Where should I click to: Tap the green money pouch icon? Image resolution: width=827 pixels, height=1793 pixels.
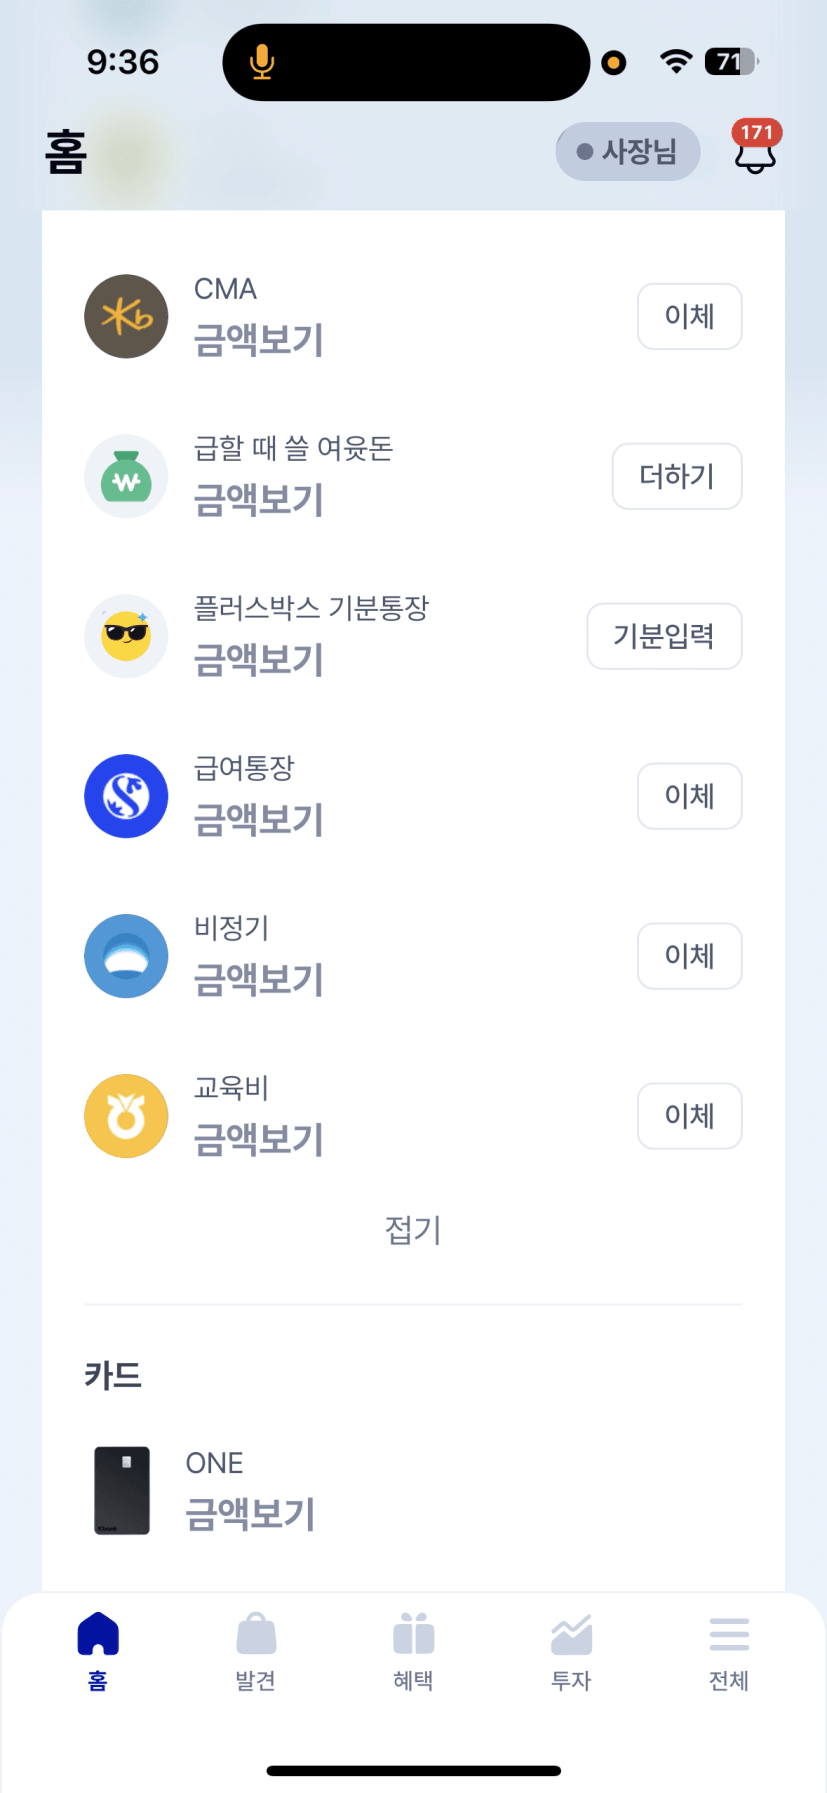[126, 477]
